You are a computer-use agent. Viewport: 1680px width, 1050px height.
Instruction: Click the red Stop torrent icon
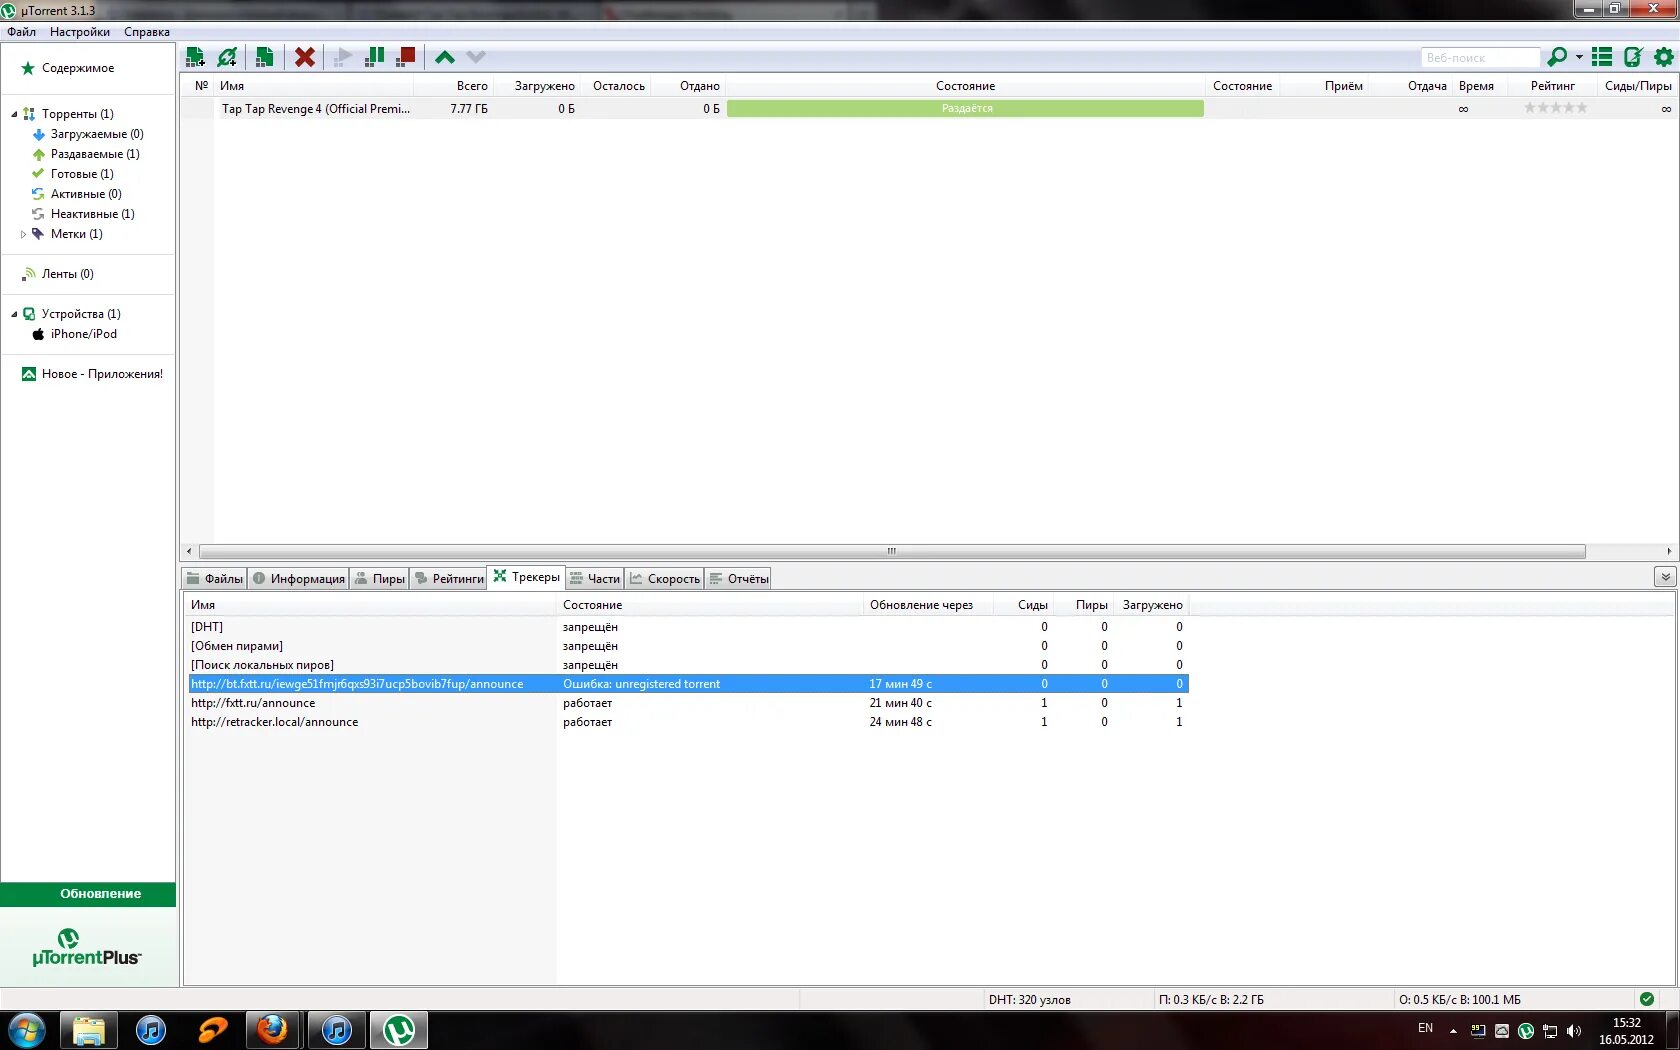click(x=405, y=57)
